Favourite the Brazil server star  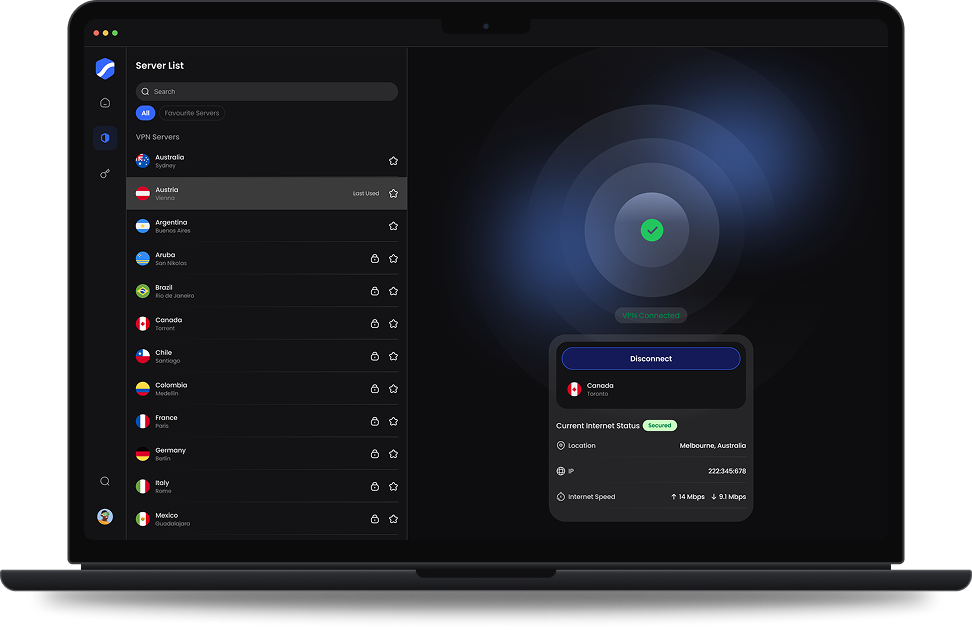(x=393, y=291)
